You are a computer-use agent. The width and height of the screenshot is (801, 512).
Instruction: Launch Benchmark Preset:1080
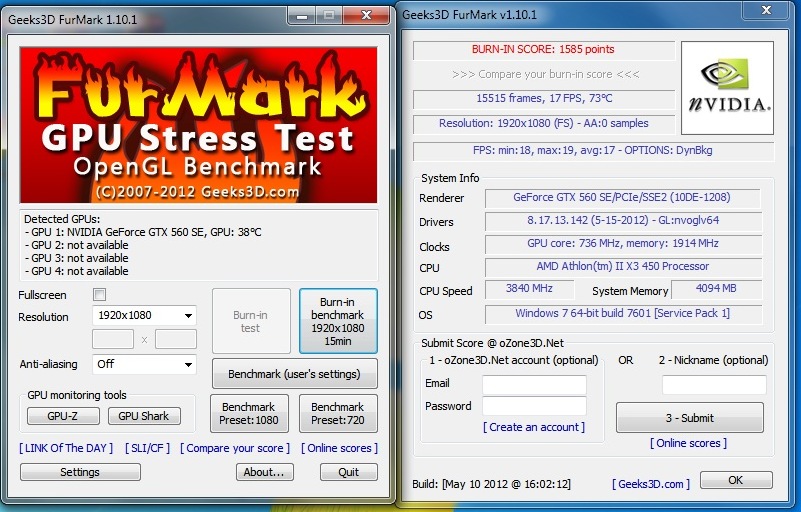pyautogui.click(x=249, y=413)
